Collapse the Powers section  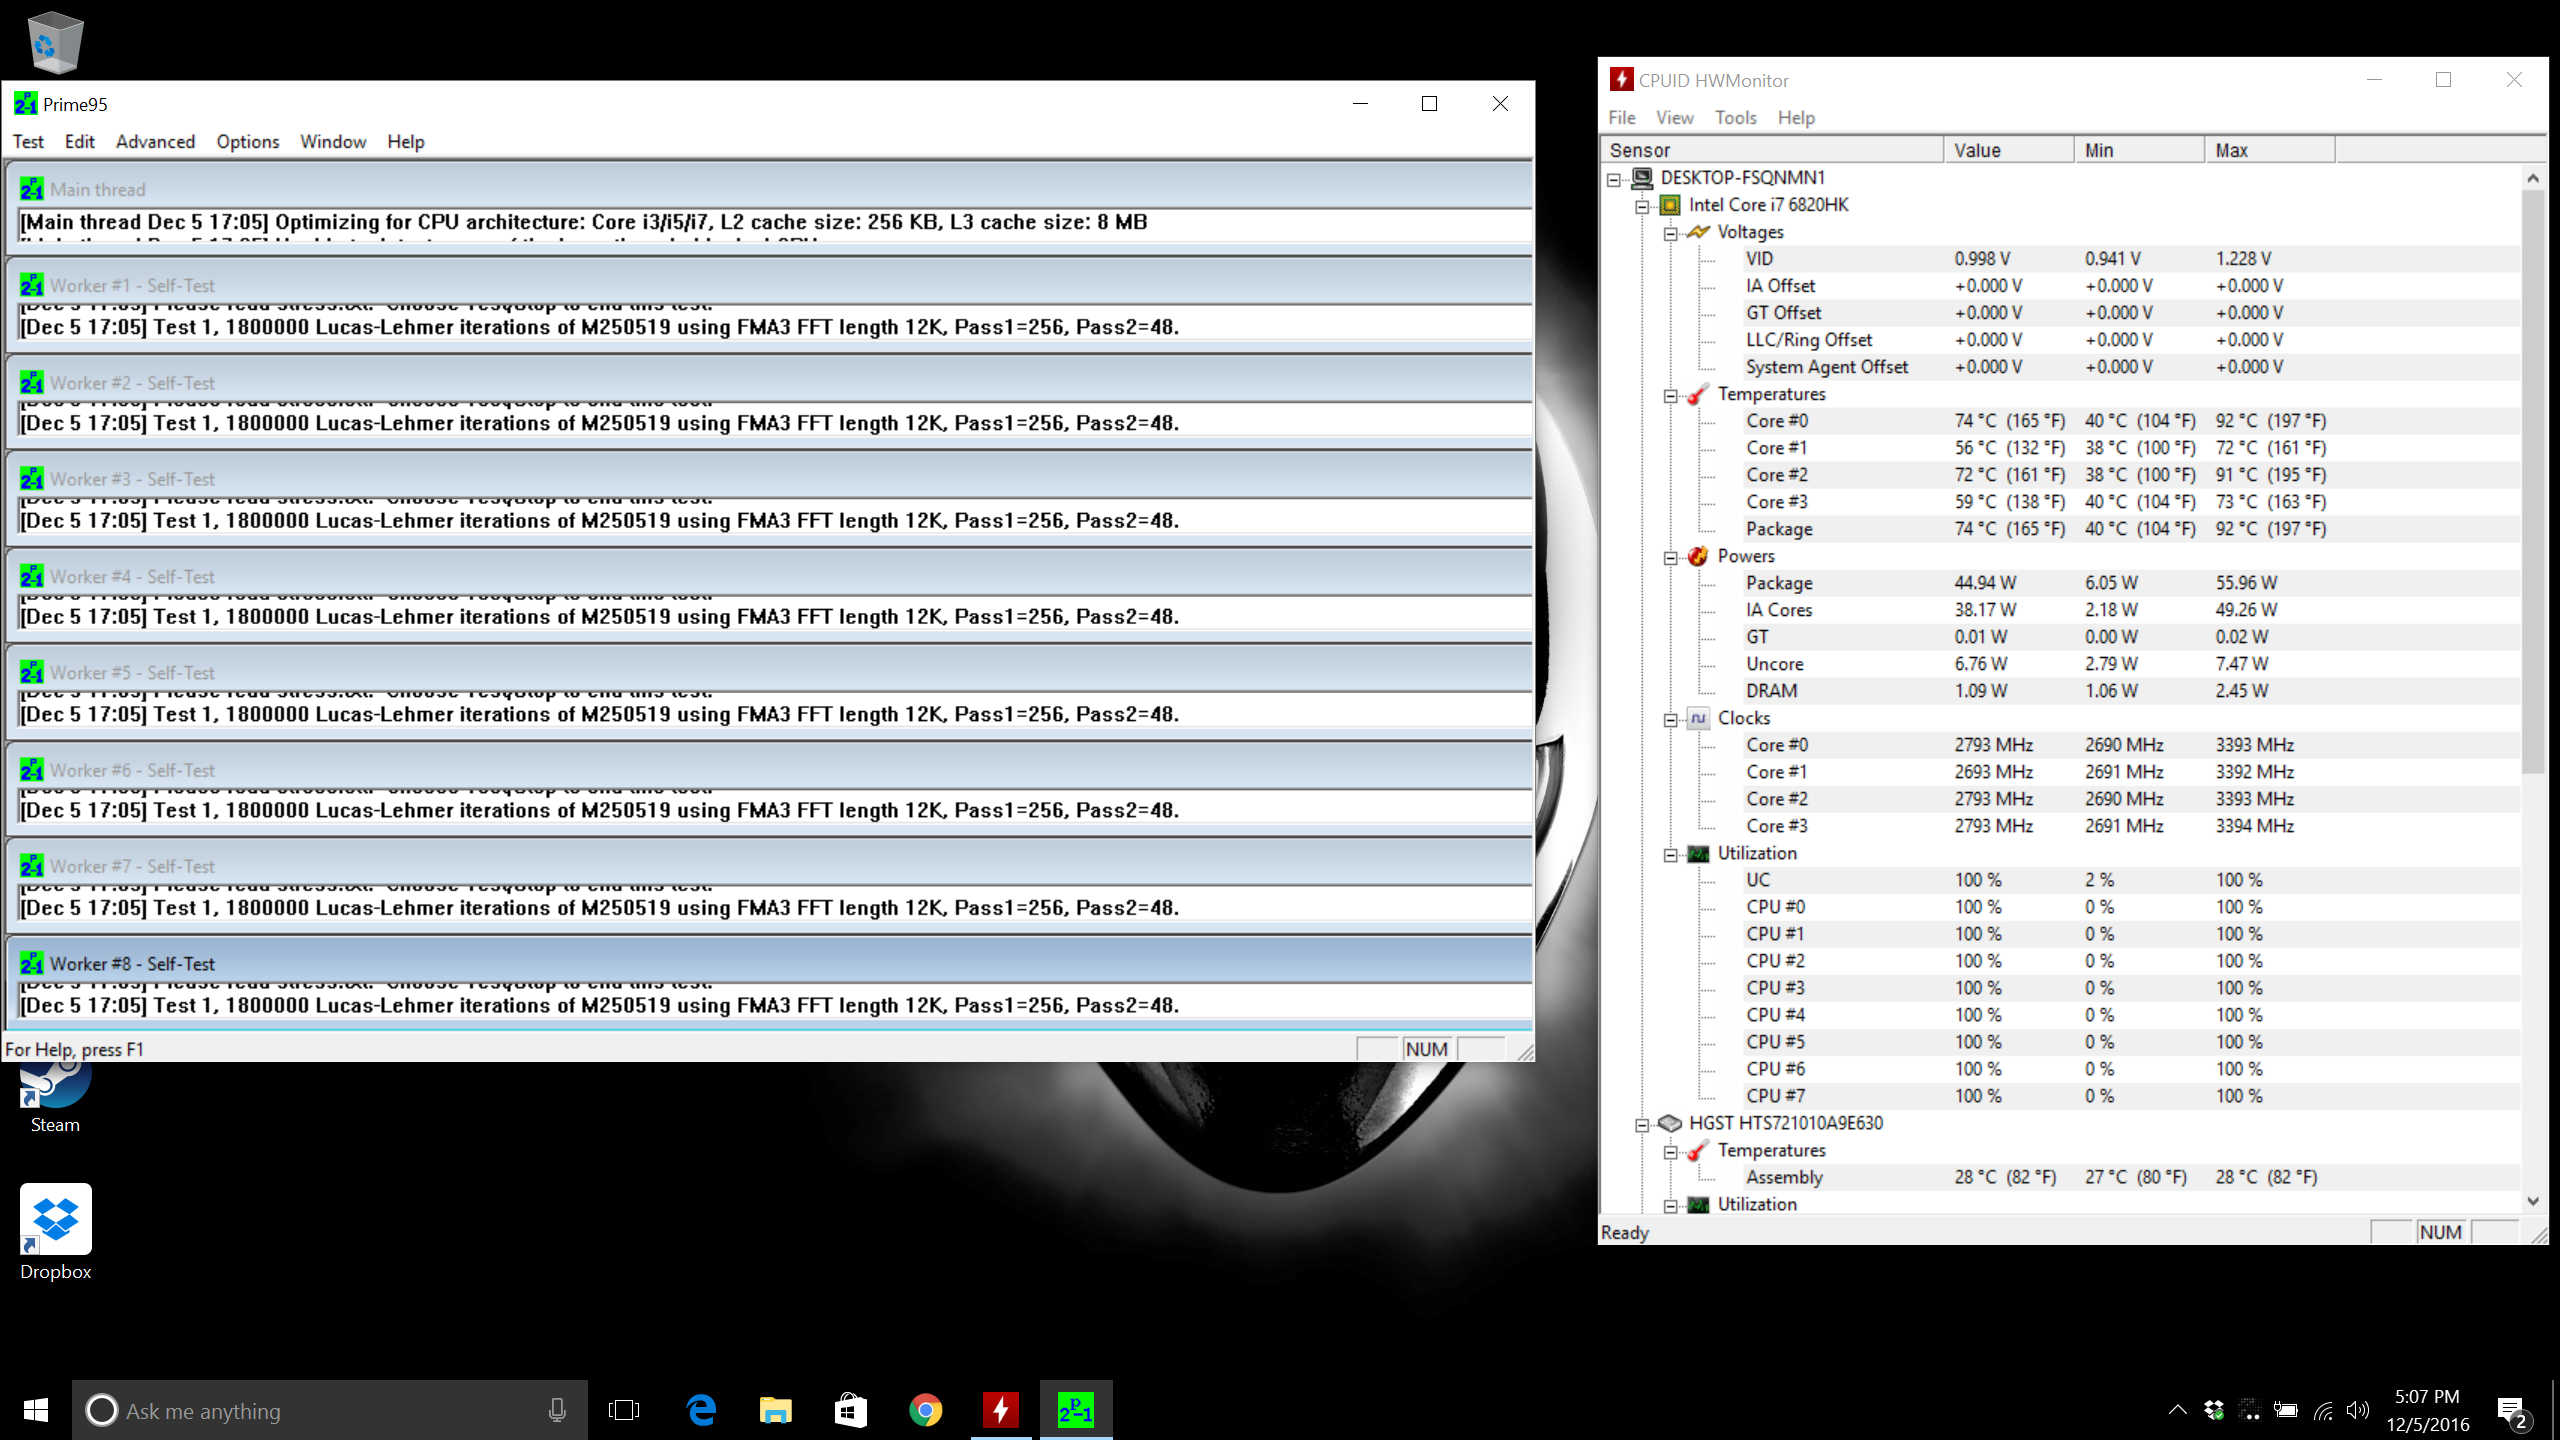1670,558
